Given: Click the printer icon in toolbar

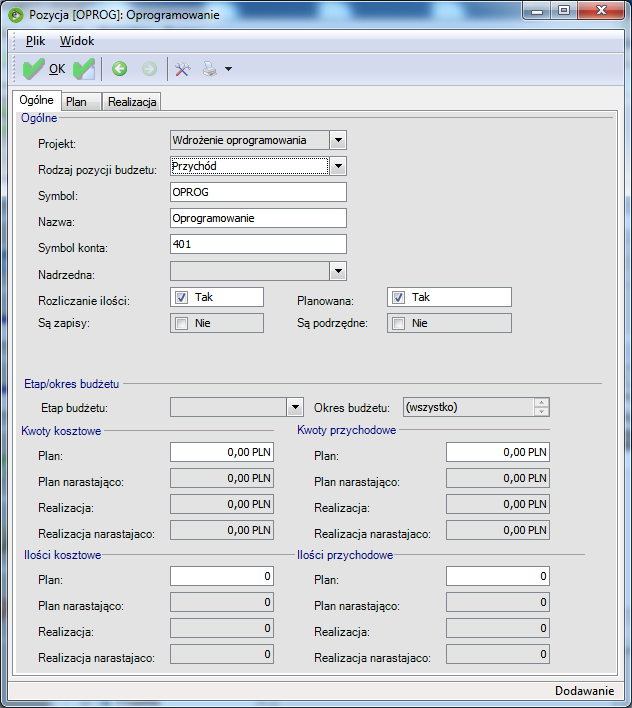Looking at the screenshot, I should [209, 69].
